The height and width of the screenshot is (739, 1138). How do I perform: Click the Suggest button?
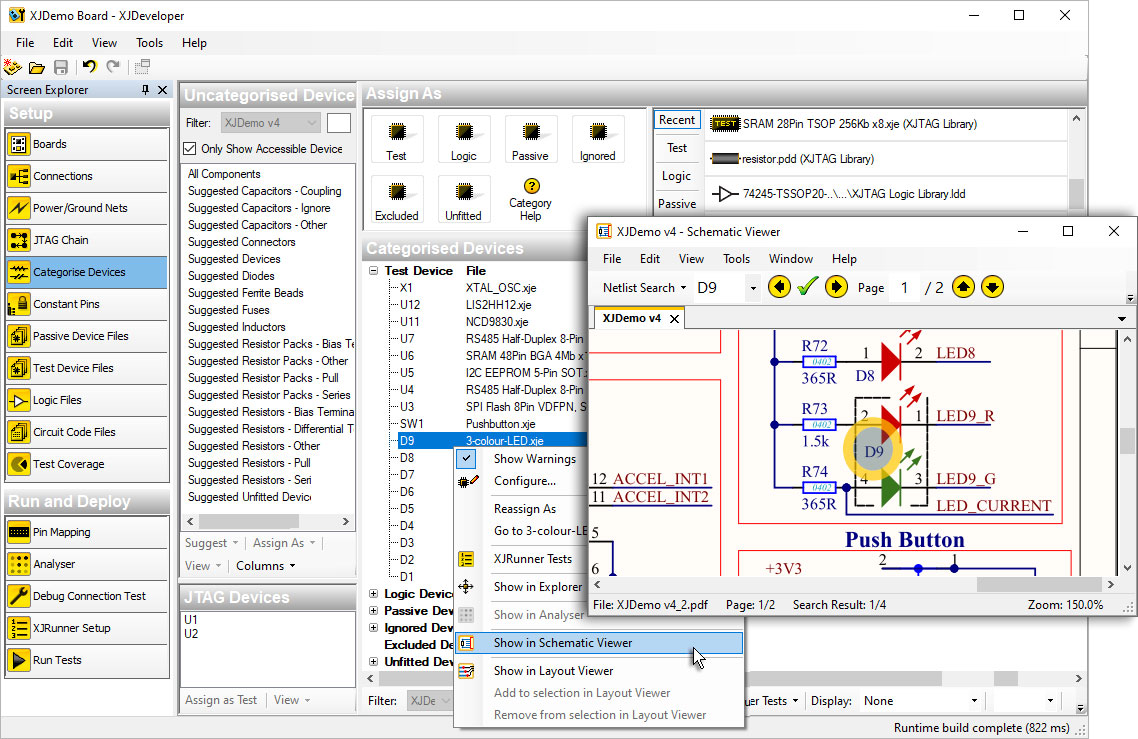click(x=211, y=542)
